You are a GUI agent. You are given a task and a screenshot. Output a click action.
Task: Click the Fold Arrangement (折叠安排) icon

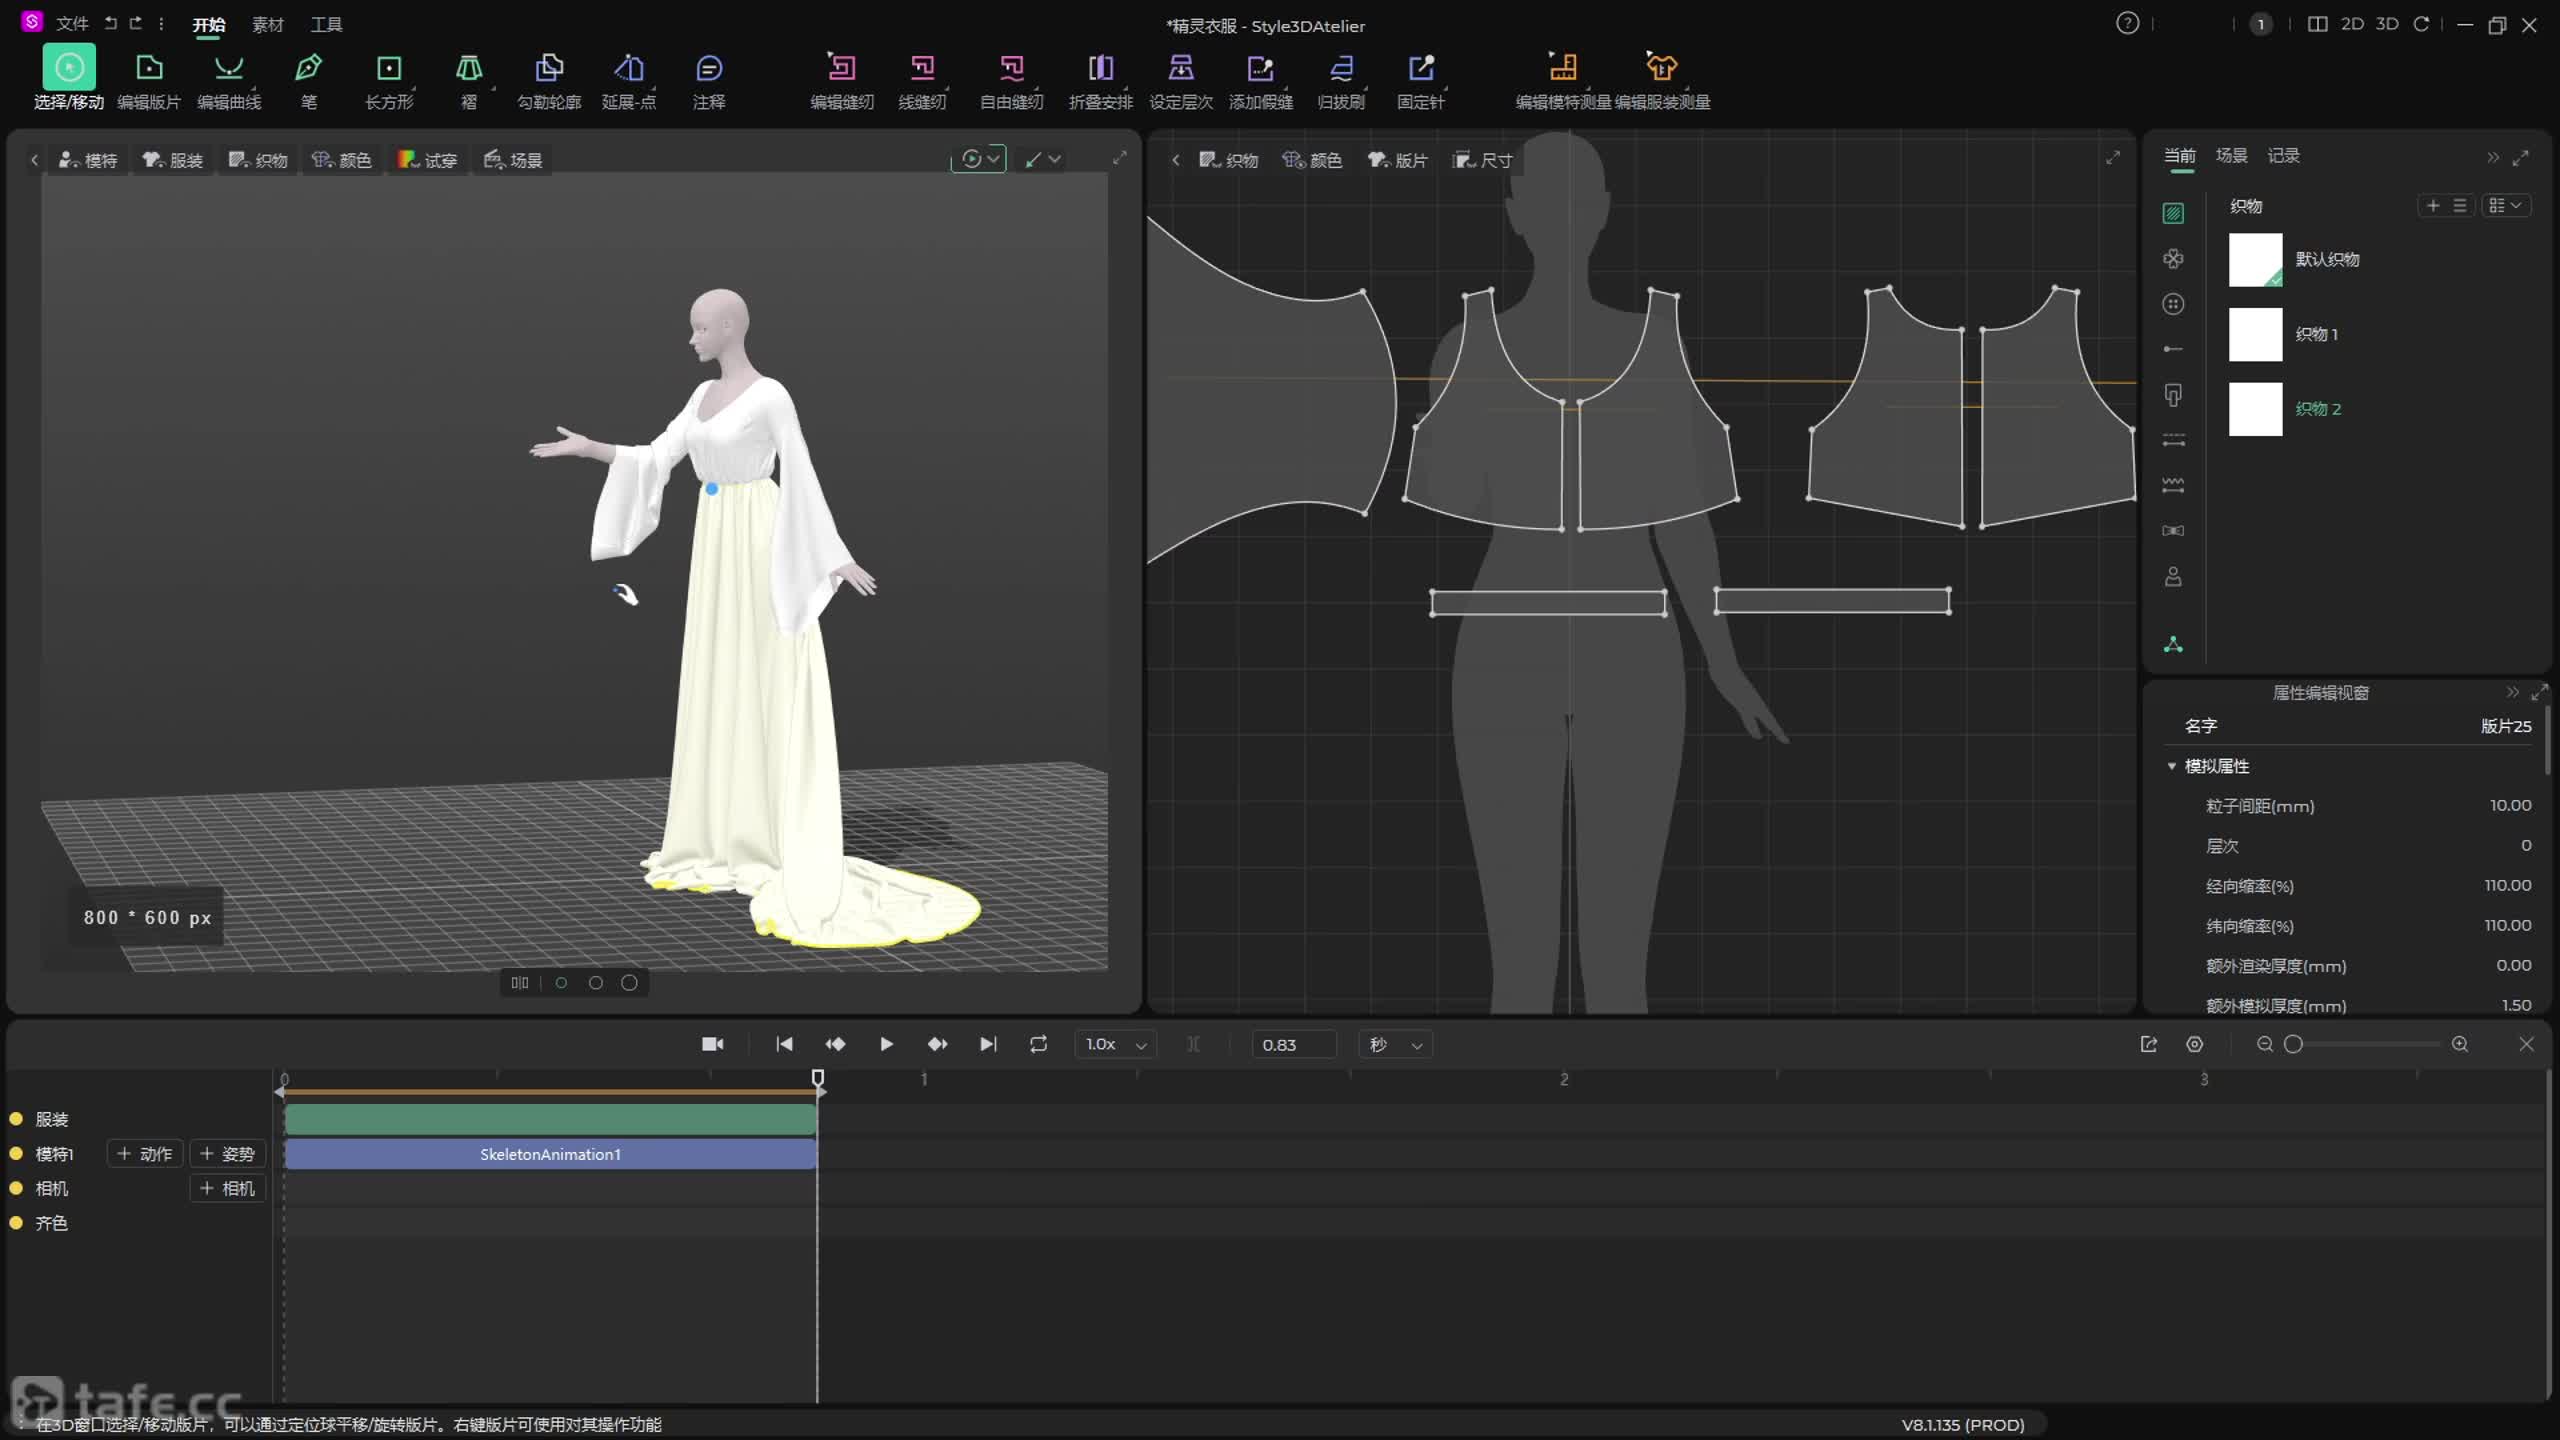pos(1100,69)
